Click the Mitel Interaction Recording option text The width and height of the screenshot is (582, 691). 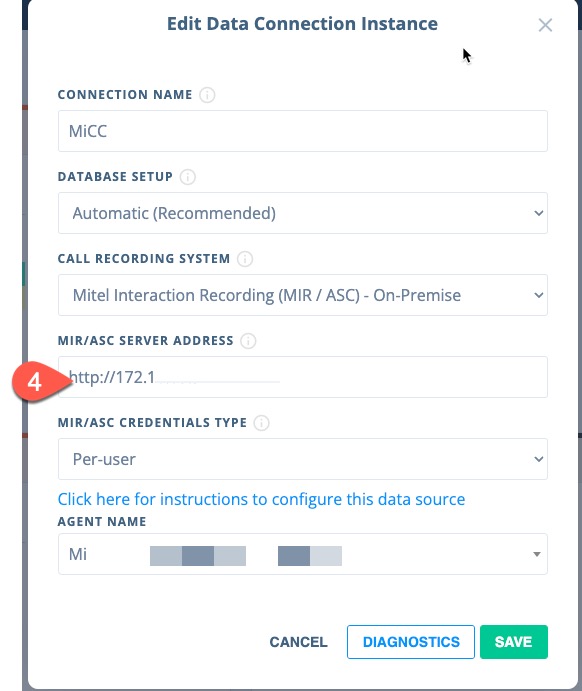(x=267, y=295)
